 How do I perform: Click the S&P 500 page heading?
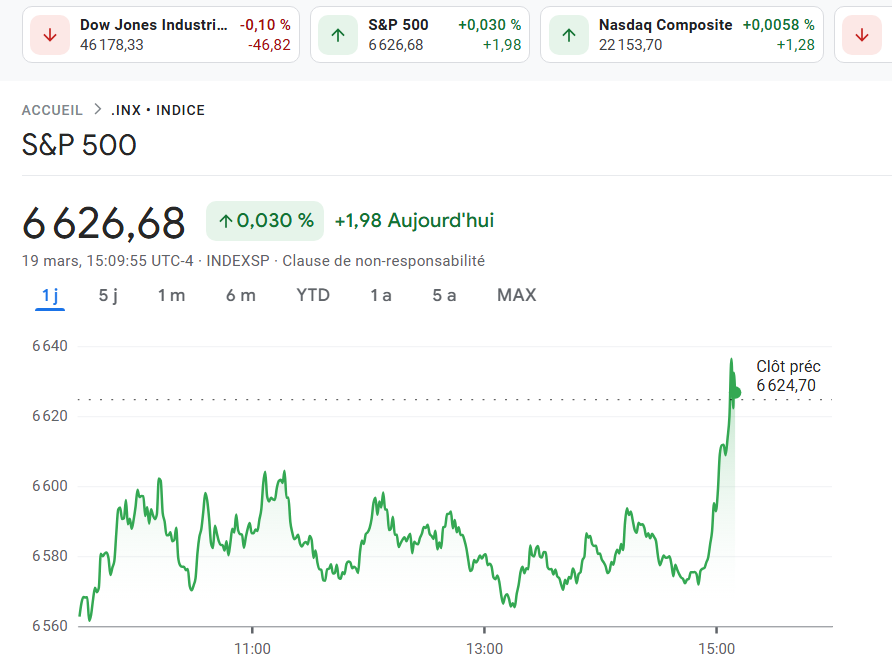point(79,145)
